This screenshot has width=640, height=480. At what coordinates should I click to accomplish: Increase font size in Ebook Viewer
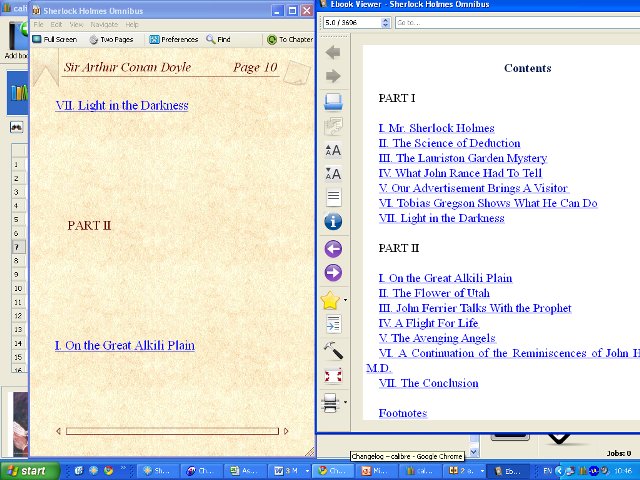pos(333,151)
